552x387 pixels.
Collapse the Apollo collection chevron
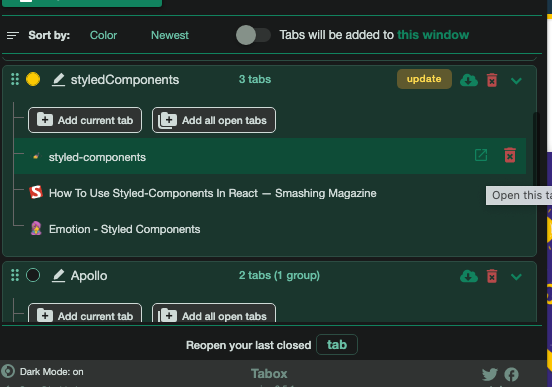(516, 277)
